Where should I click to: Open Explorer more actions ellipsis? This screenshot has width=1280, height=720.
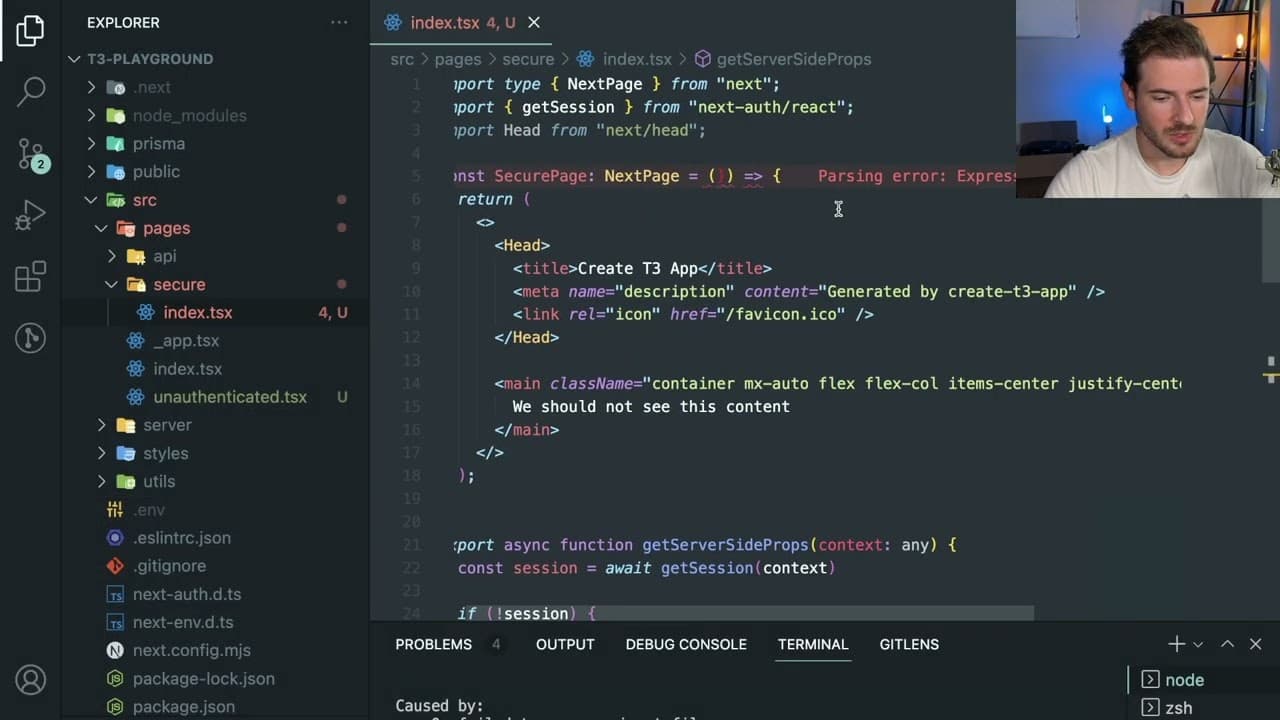[x=339, y=22]
